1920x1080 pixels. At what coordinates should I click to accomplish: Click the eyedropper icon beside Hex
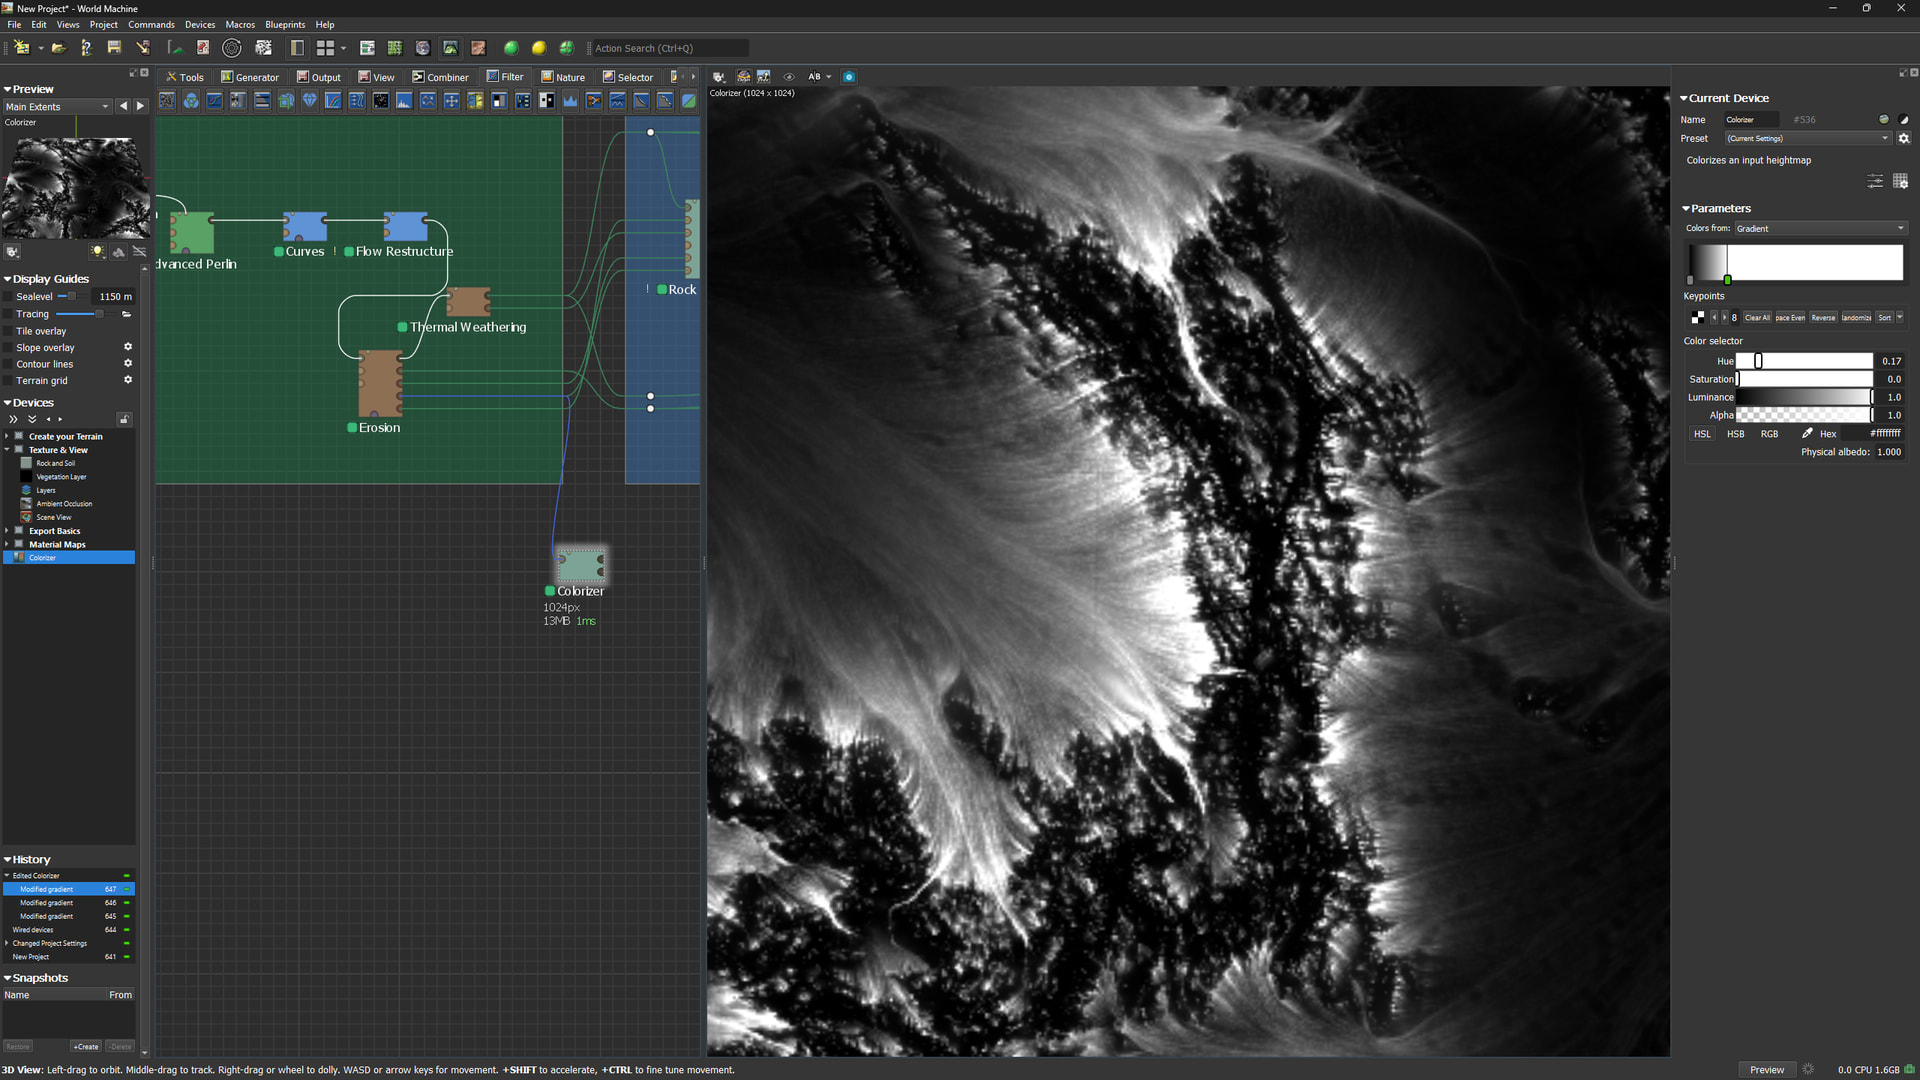coord(1807,434)
